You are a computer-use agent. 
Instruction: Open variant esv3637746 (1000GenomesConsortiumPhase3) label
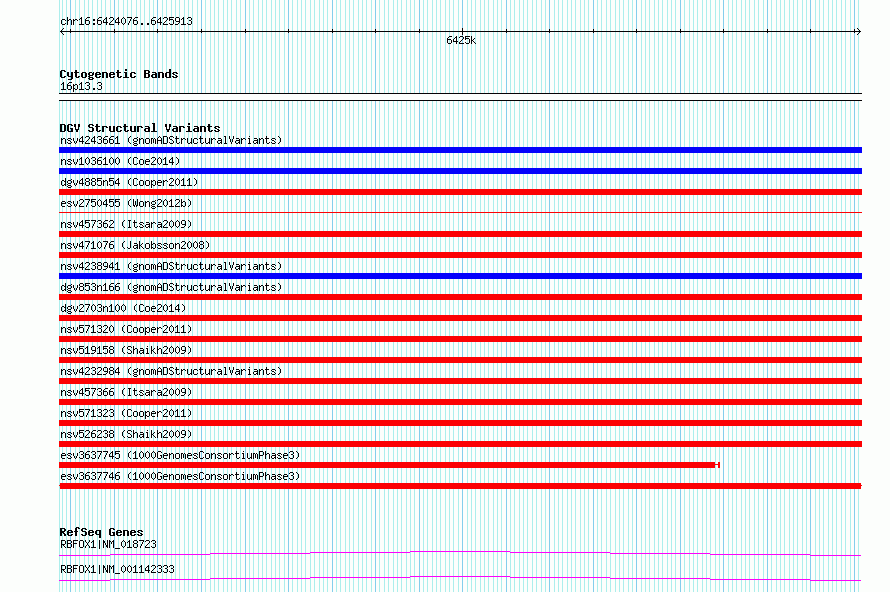(x=180, y=476)
